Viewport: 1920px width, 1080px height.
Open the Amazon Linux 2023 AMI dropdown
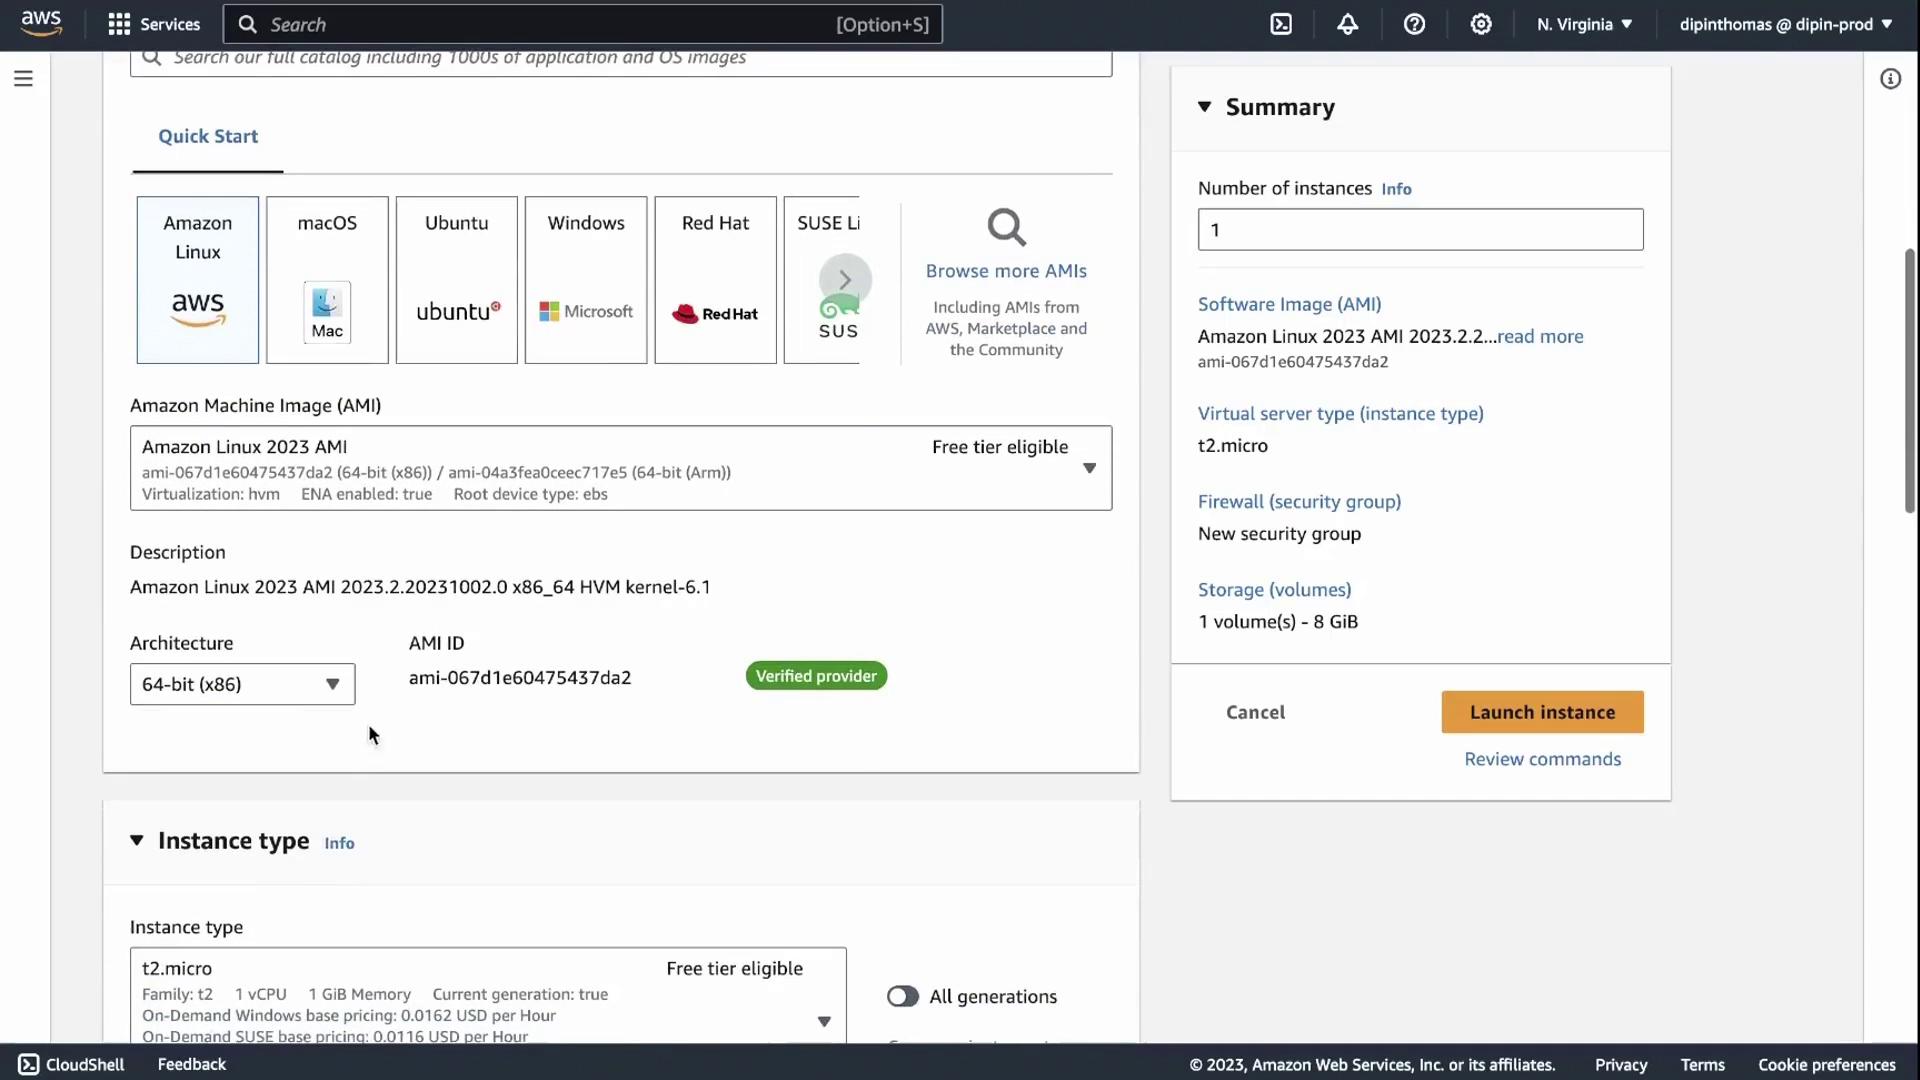(x=620, y=468)
